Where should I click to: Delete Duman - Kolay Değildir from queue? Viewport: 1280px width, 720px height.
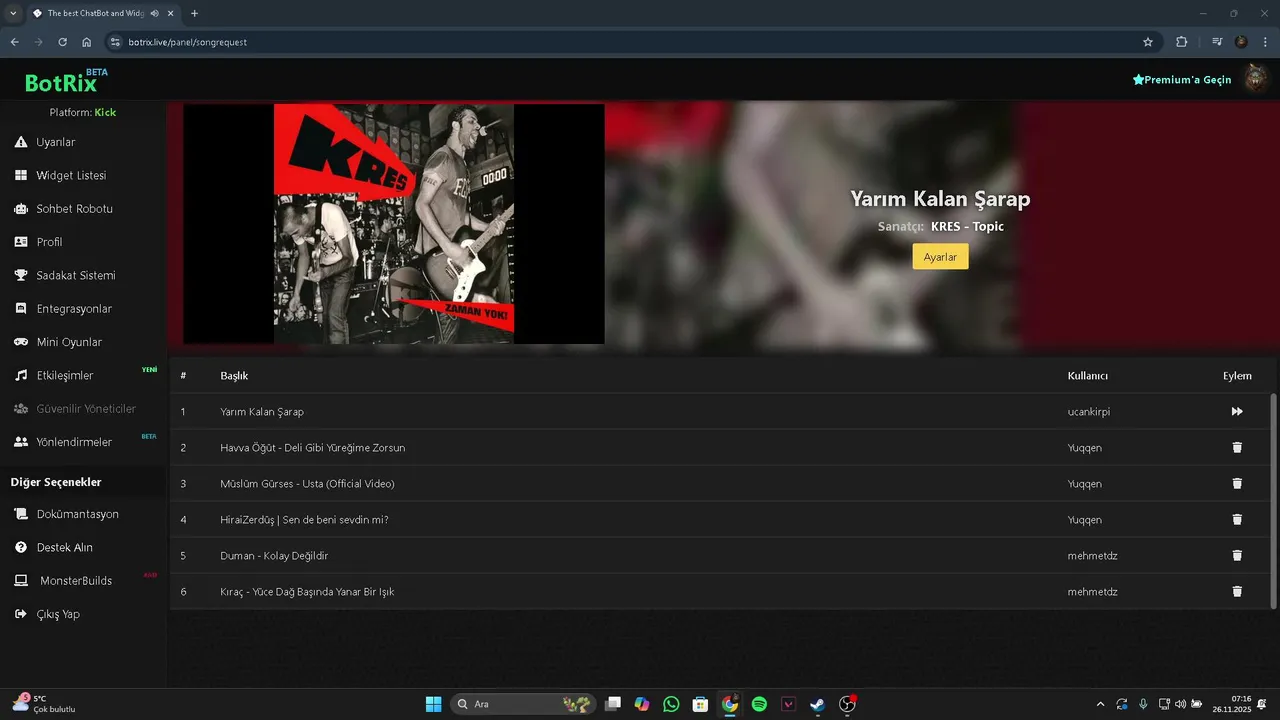1237,556
